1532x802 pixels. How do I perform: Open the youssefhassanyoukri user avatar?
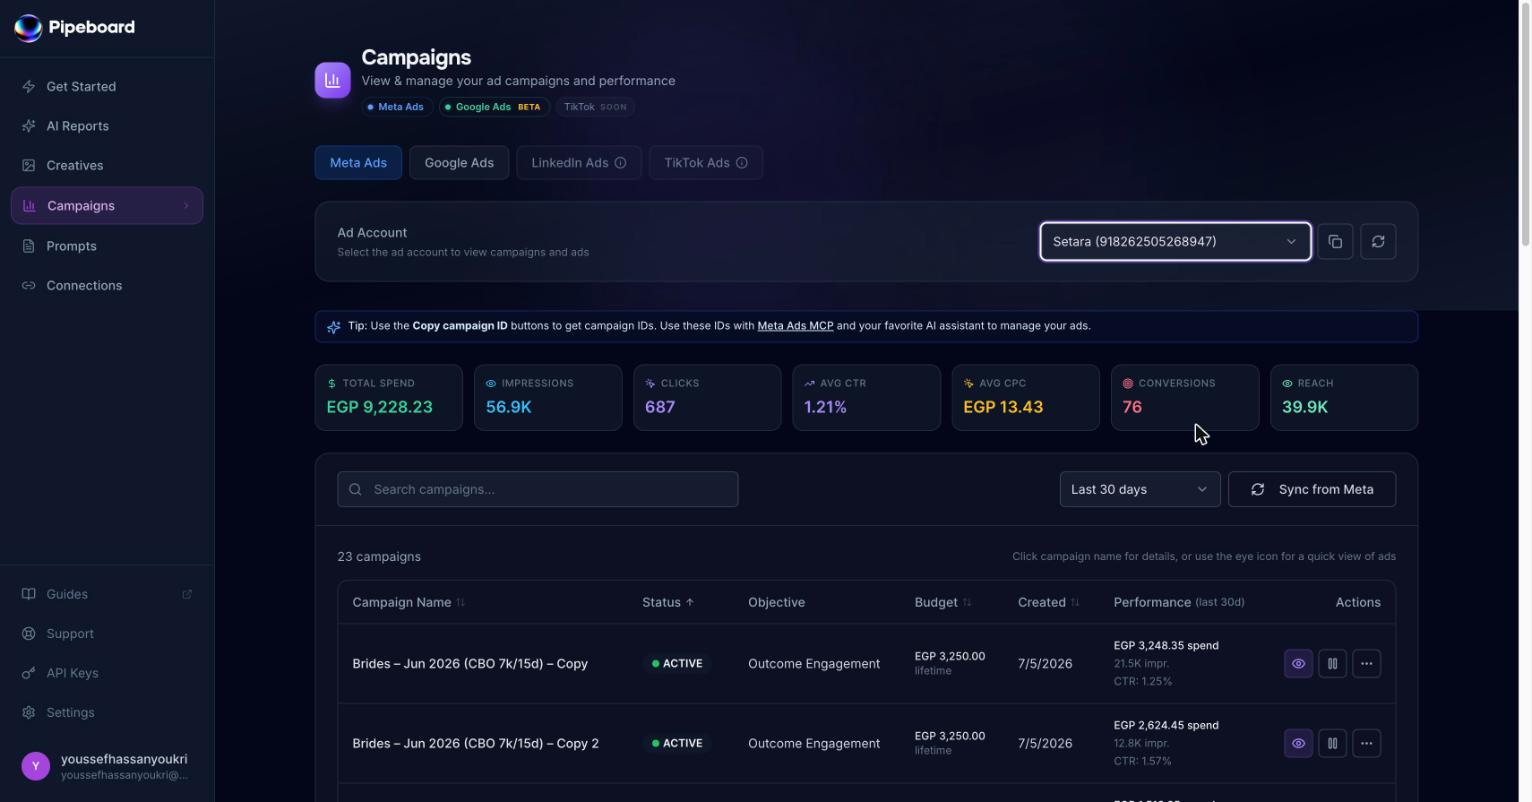(x=35, y=766)
